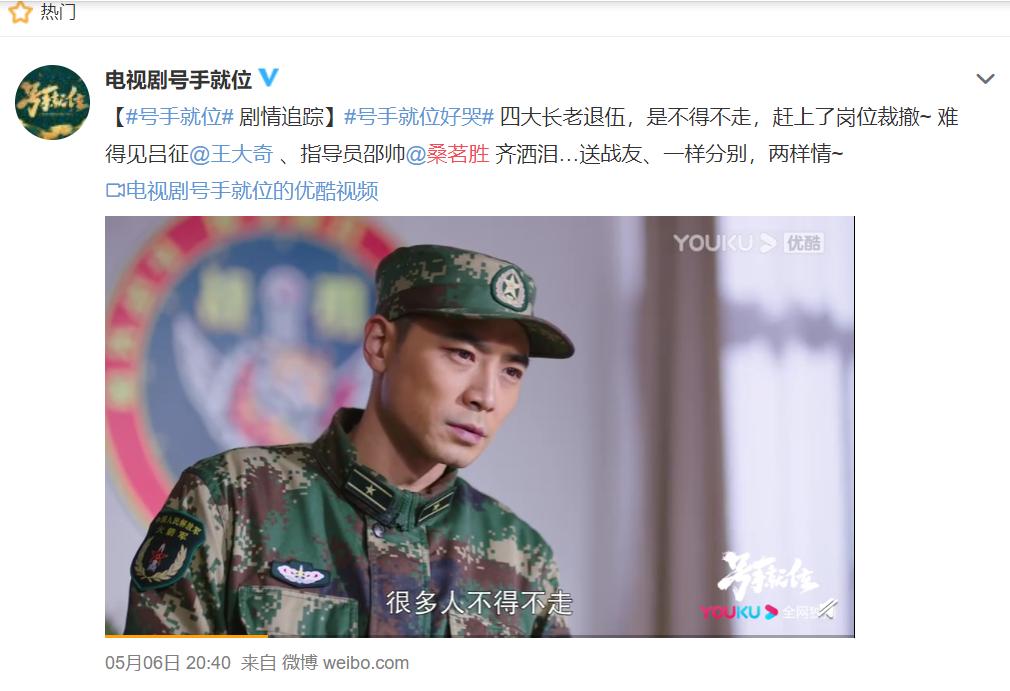Viewport: 1010px width, 691px height.
Task: Click the 热门 star icon
Action: [19, 12]
